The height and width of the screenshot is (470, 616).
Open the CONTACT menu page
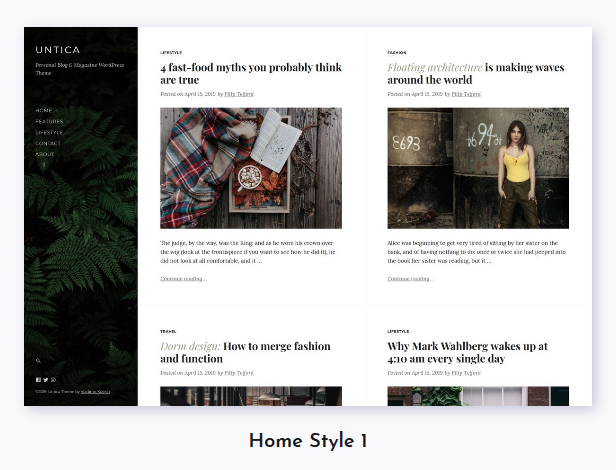tap(48, 143)
